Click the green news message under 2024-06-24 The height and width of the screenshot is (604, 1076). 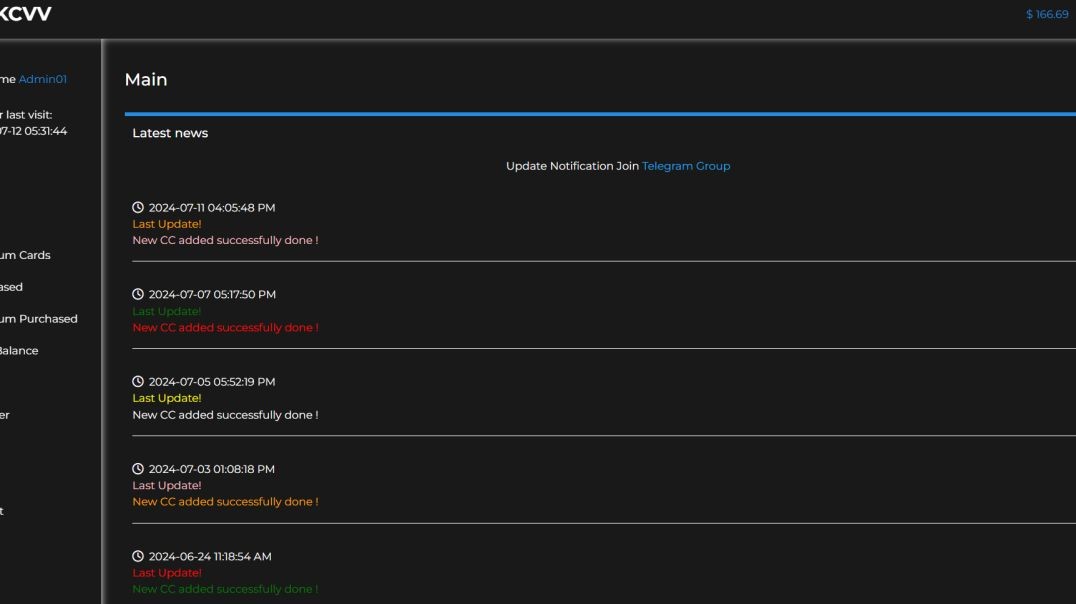pyautogui.click(x=225, y=589)
